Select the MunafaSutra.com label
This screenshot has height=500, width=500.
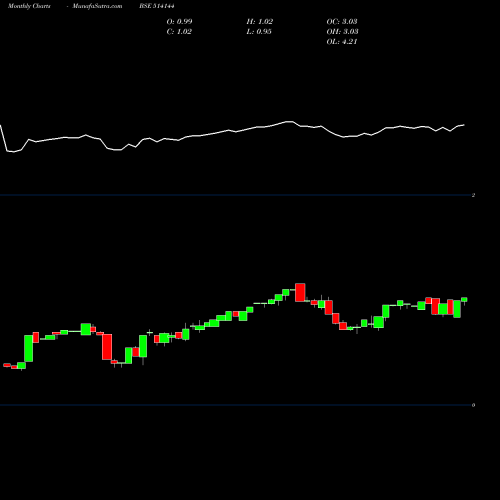pyautogui.click(x=97, y=6)
